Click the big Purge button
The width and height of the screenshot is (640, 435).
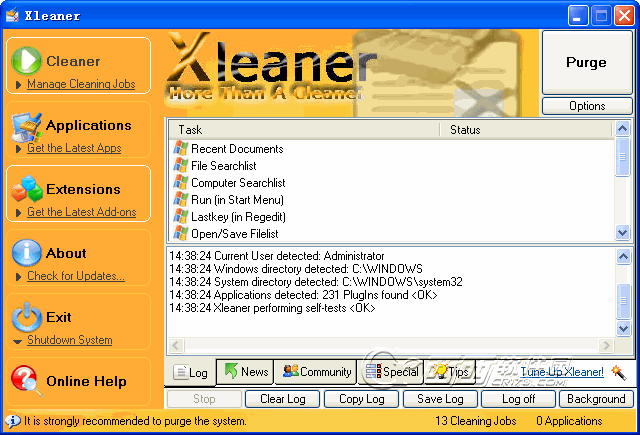(587, 62)
